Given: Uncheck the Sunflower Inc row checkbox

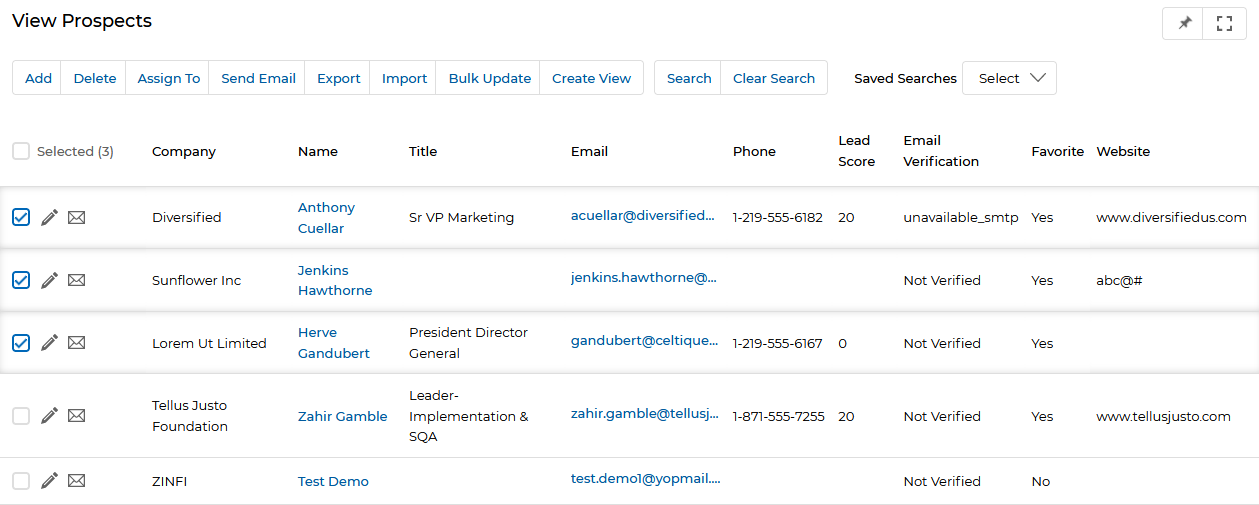Looking at the screenshot, I should click(21, 280).
